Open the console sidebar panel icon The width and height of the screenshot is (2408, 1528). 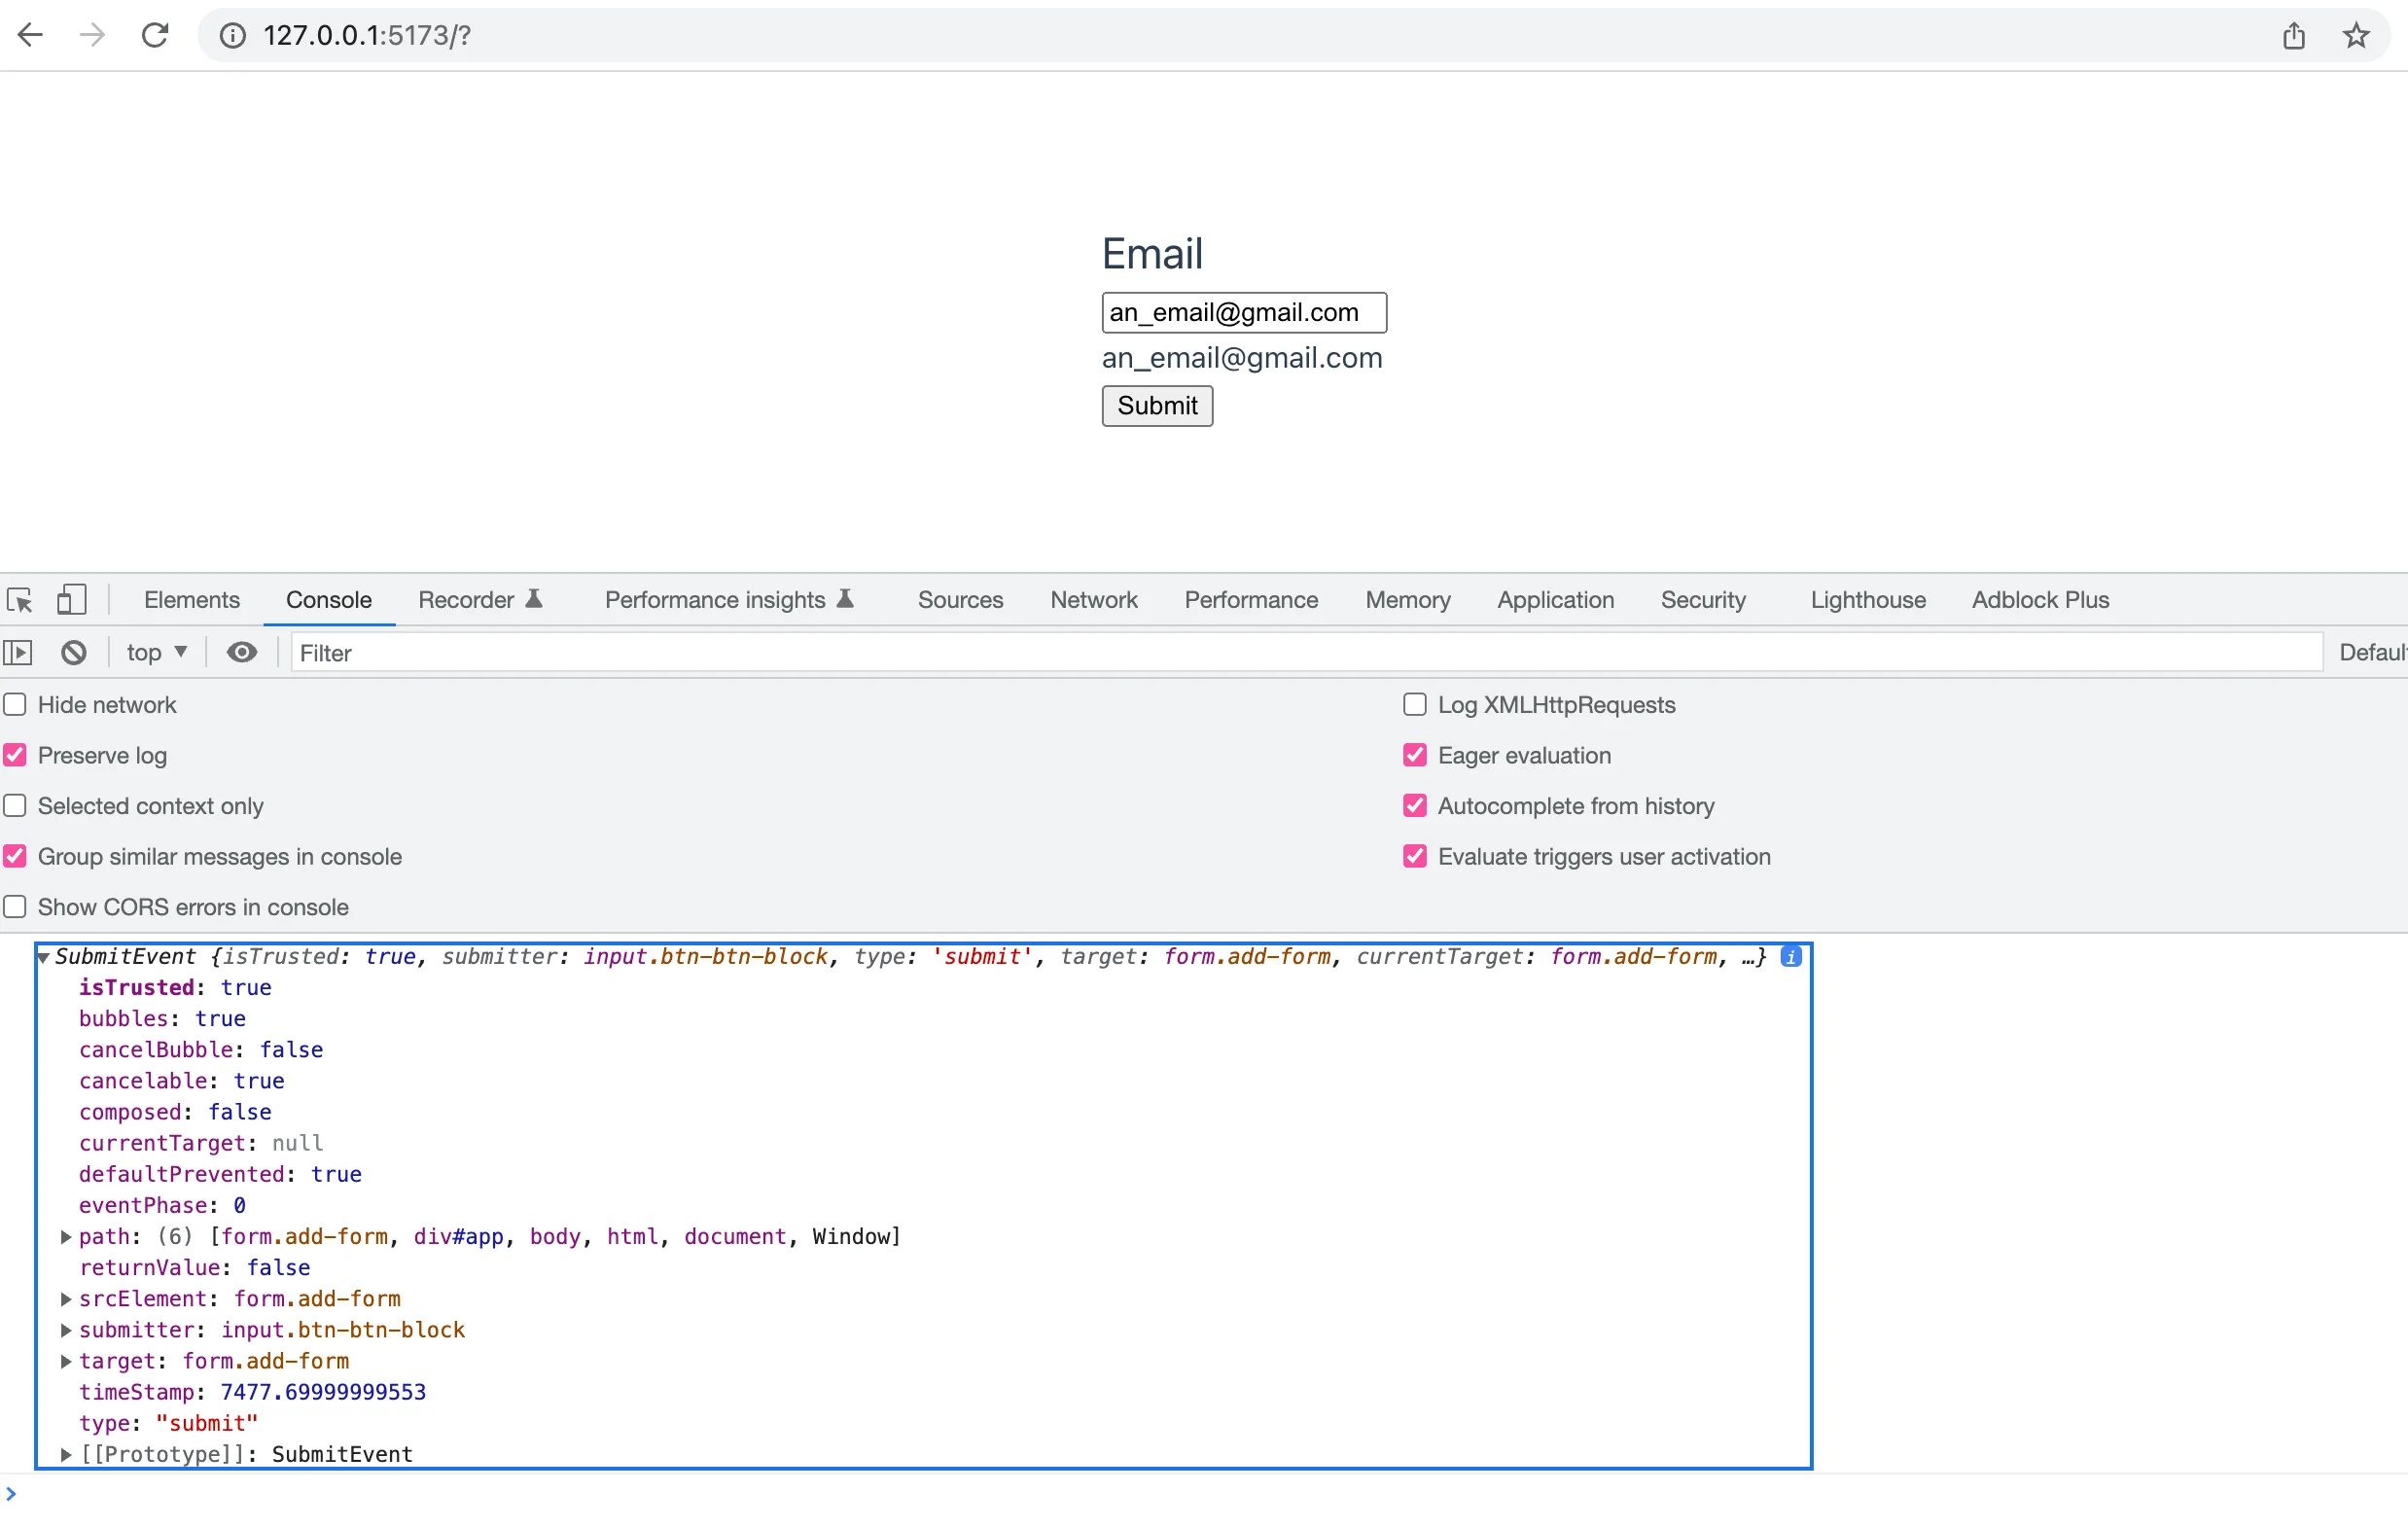[x=18, y=652]
